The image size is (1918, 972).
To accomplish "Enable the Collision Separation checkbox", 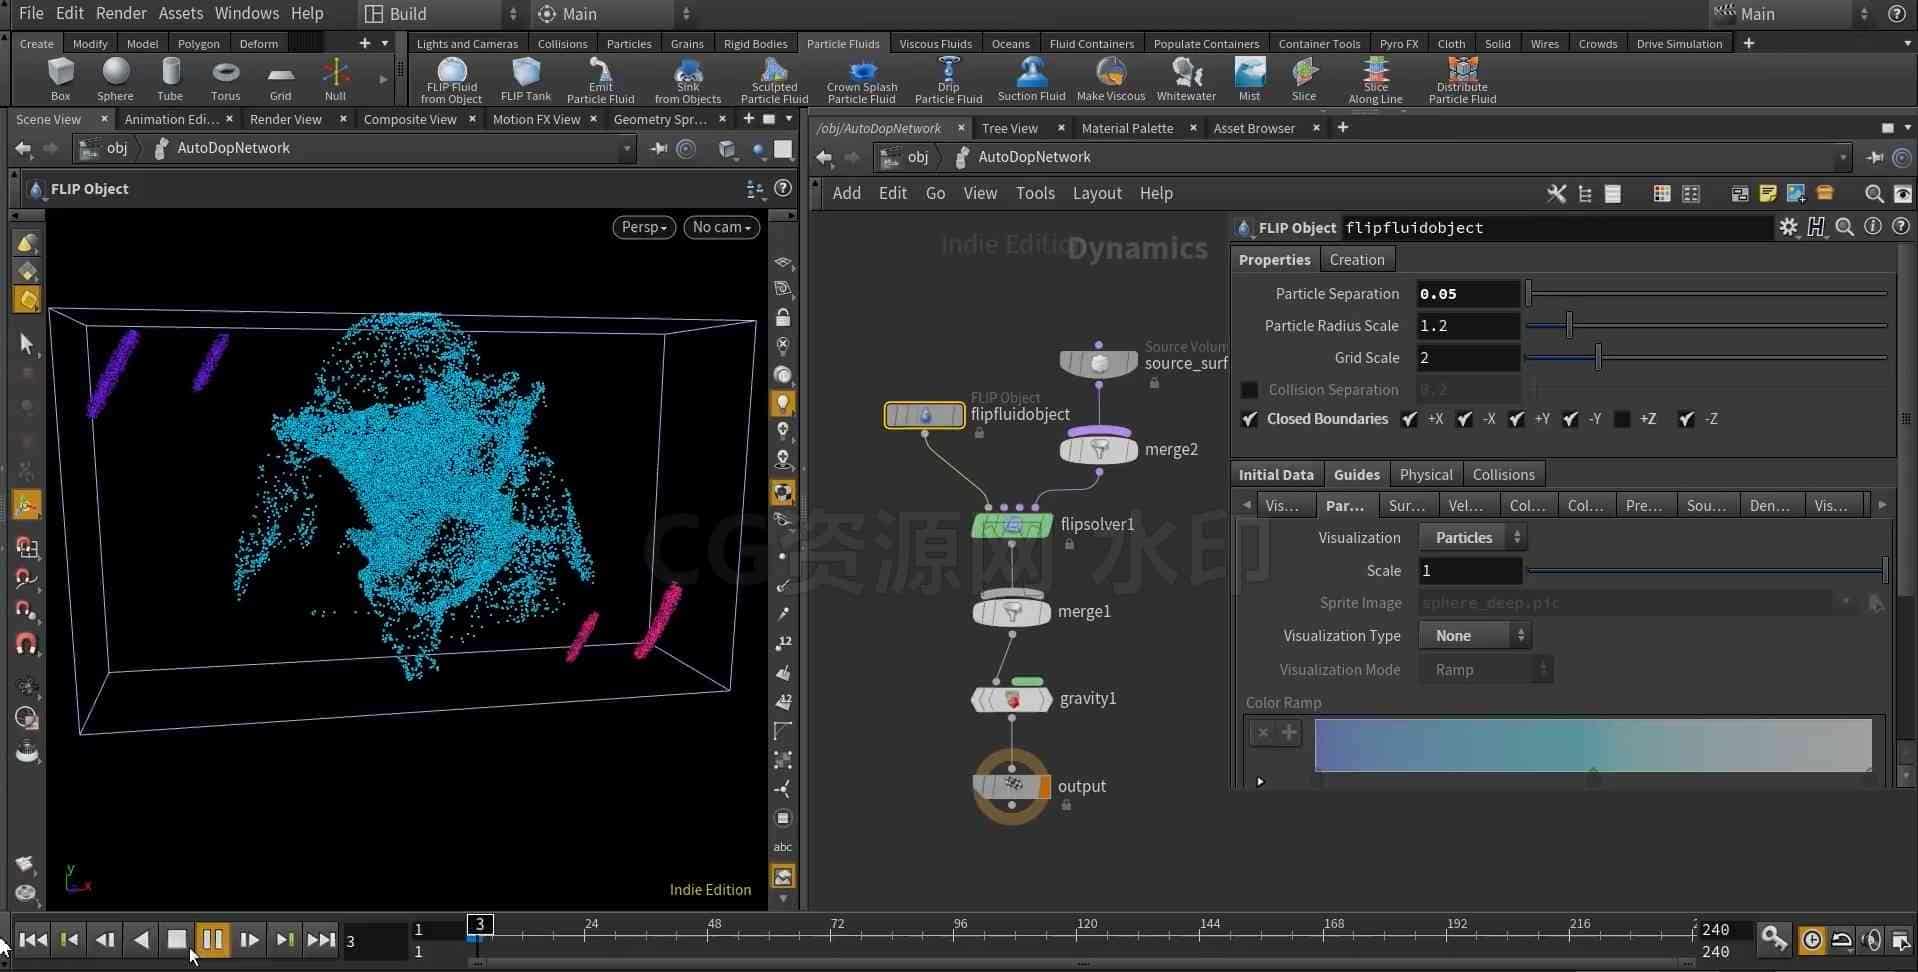I will 1249,389.
